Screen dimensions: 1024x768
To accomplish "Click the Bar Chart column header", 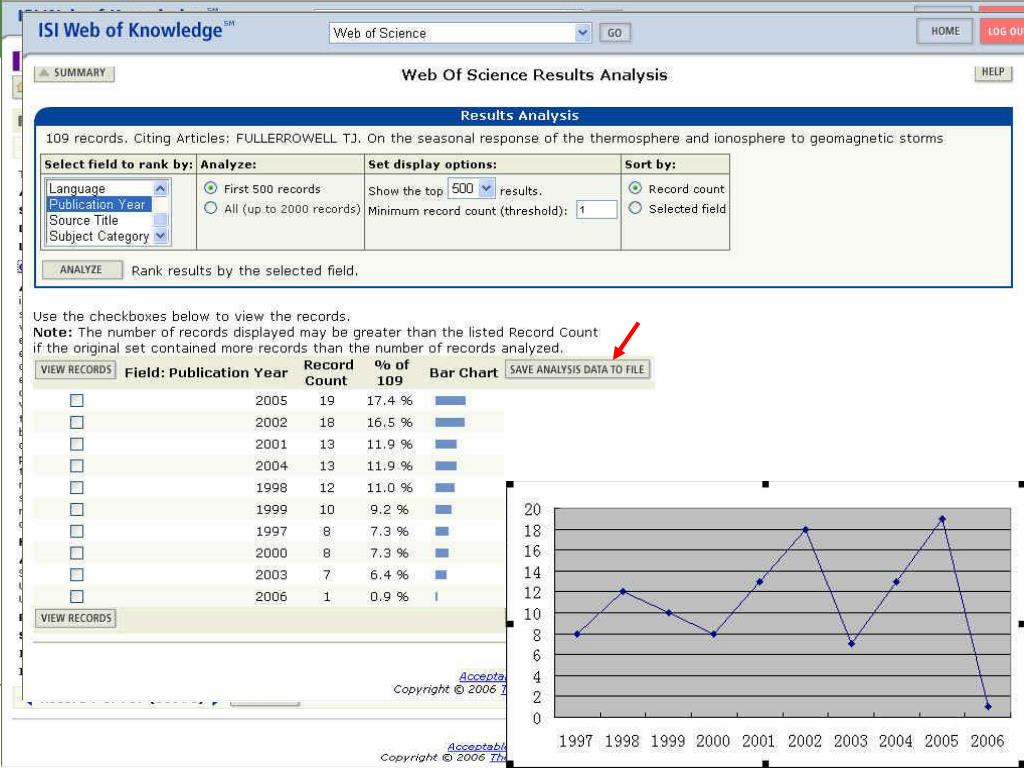I will tap(463, 372).
